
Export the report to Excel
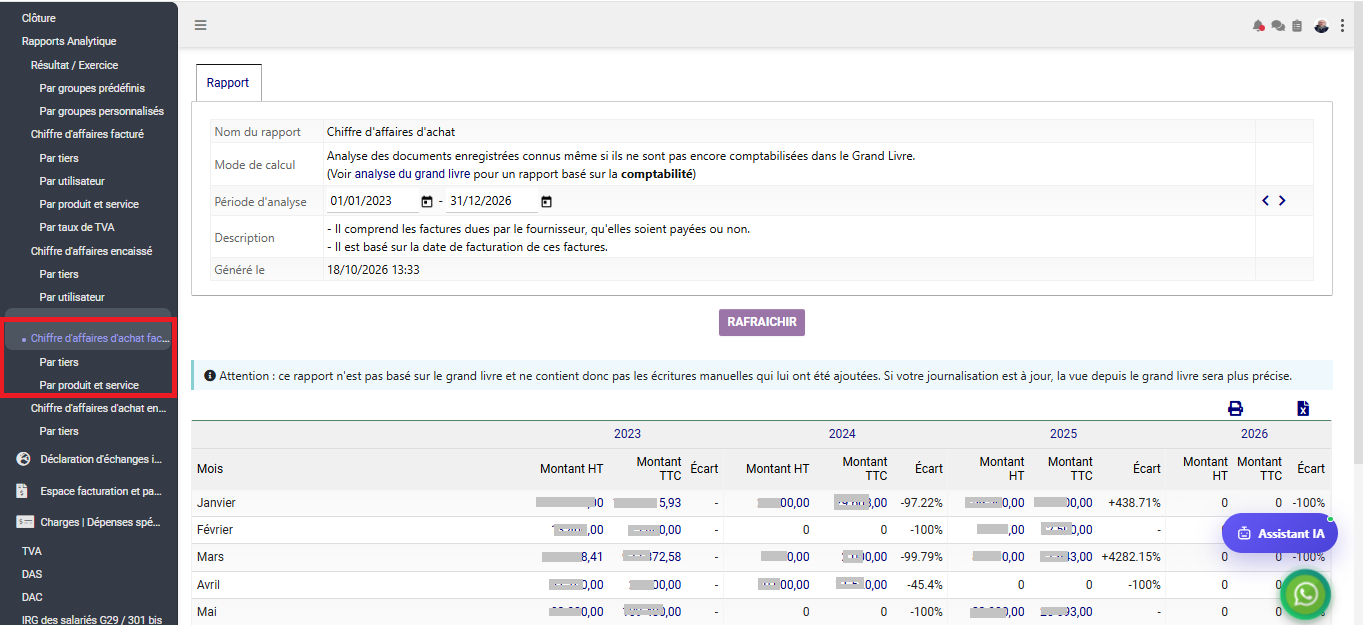click(1303, 408)
